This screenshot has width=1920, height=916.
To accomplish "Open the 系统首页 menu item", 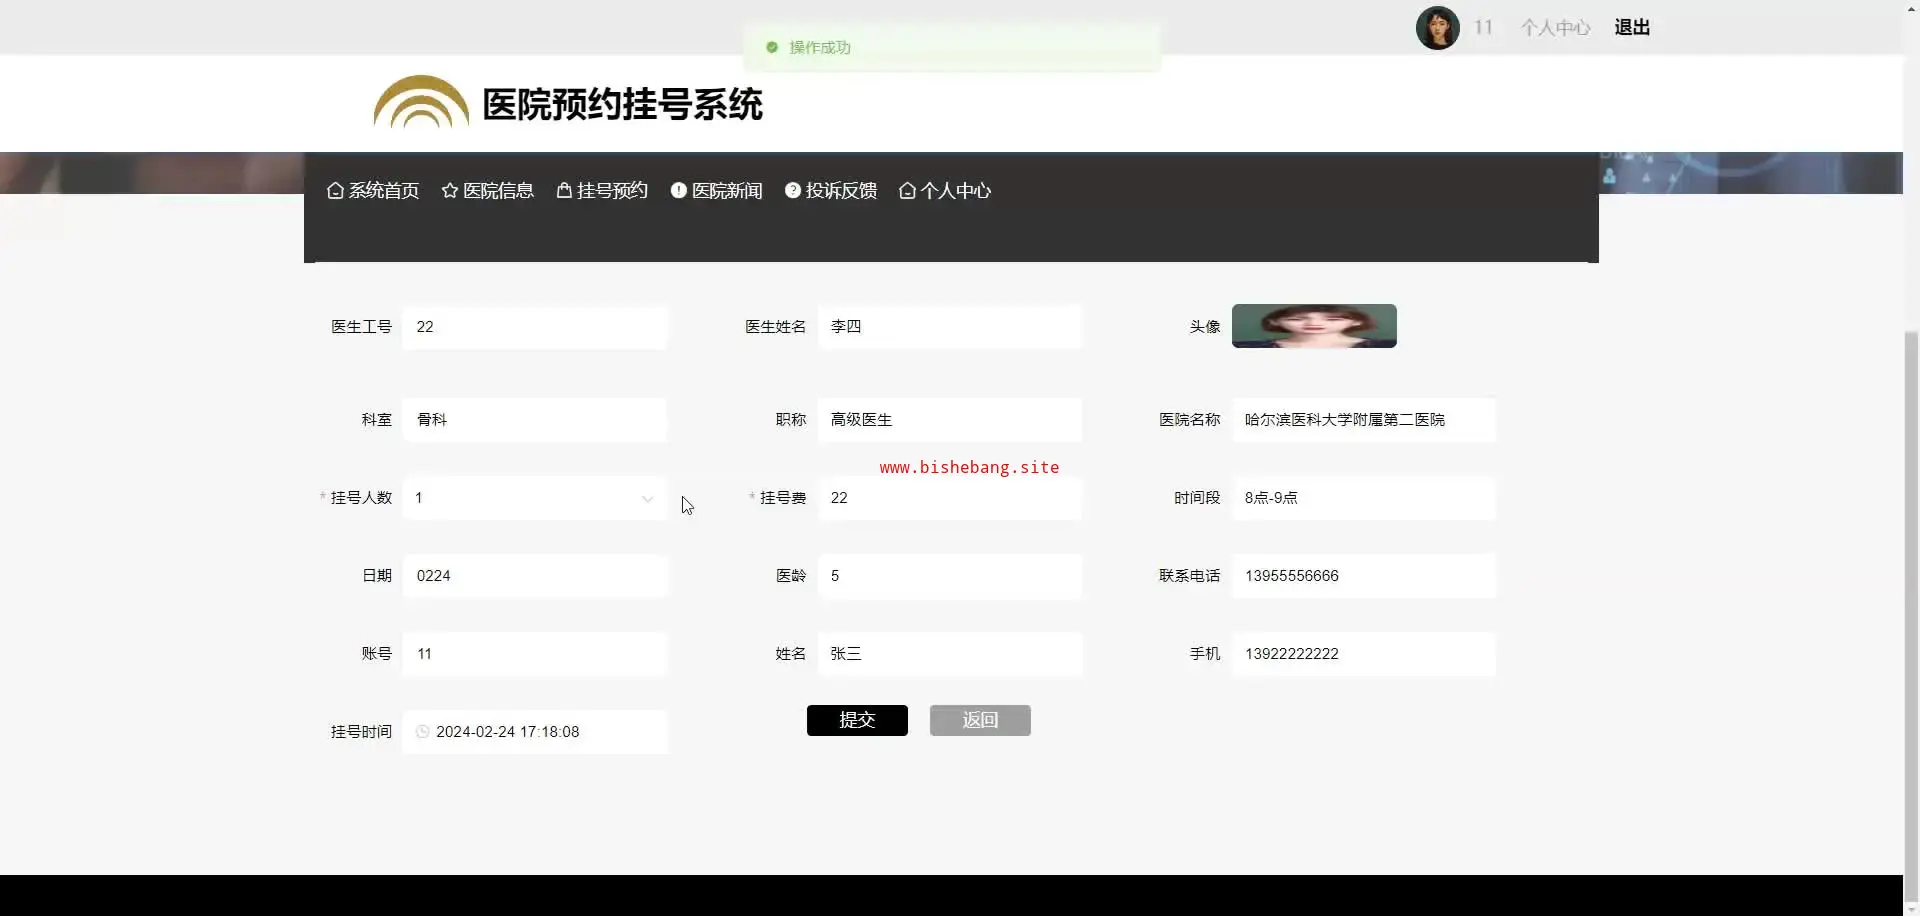I will click(373, 190).
